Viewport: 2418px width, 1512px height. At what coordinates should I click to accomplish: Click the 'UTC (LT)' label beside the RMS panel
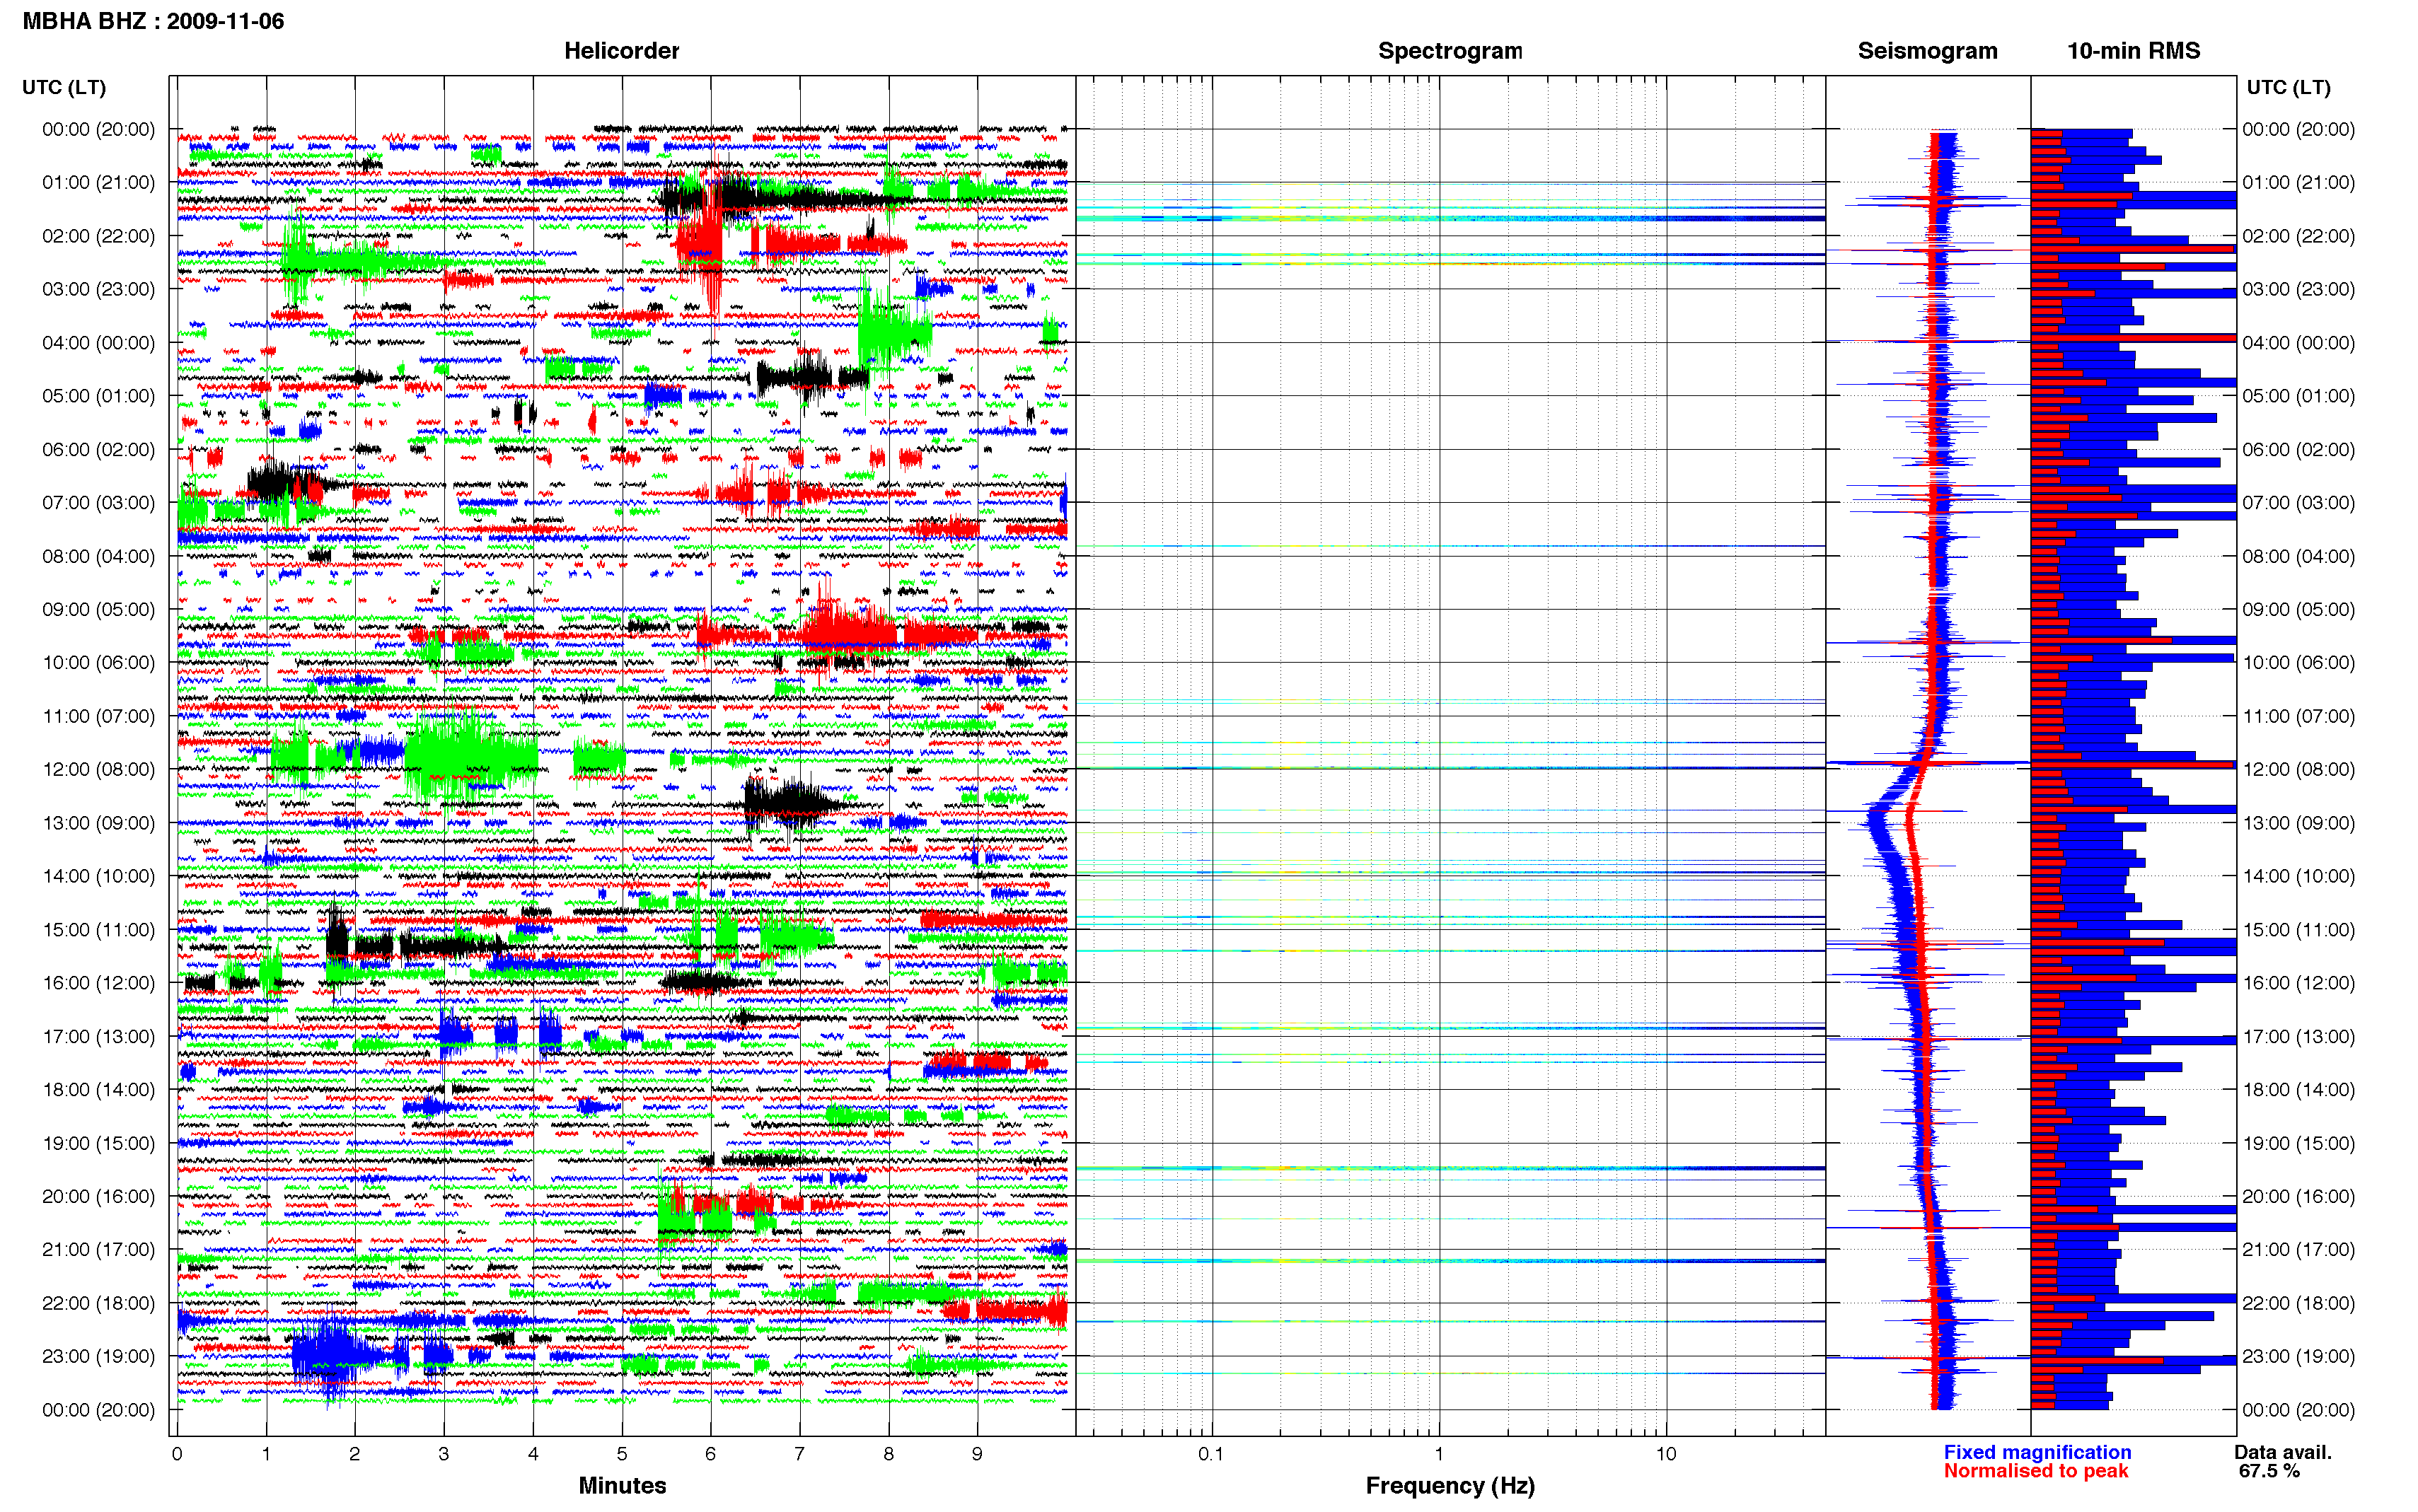(x=2288, y=87)
